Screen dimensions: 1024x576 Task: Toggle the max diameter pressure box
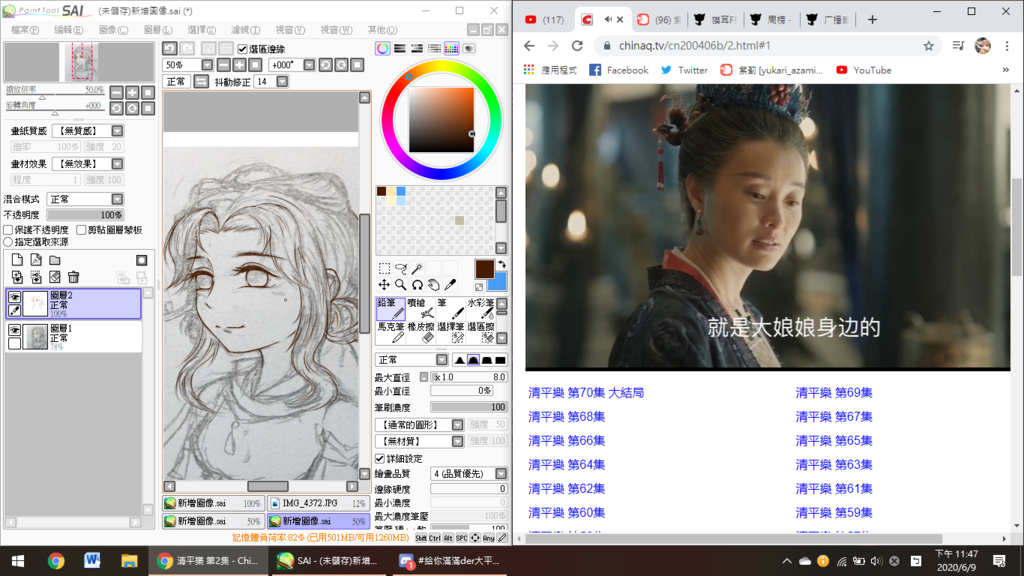424,377
